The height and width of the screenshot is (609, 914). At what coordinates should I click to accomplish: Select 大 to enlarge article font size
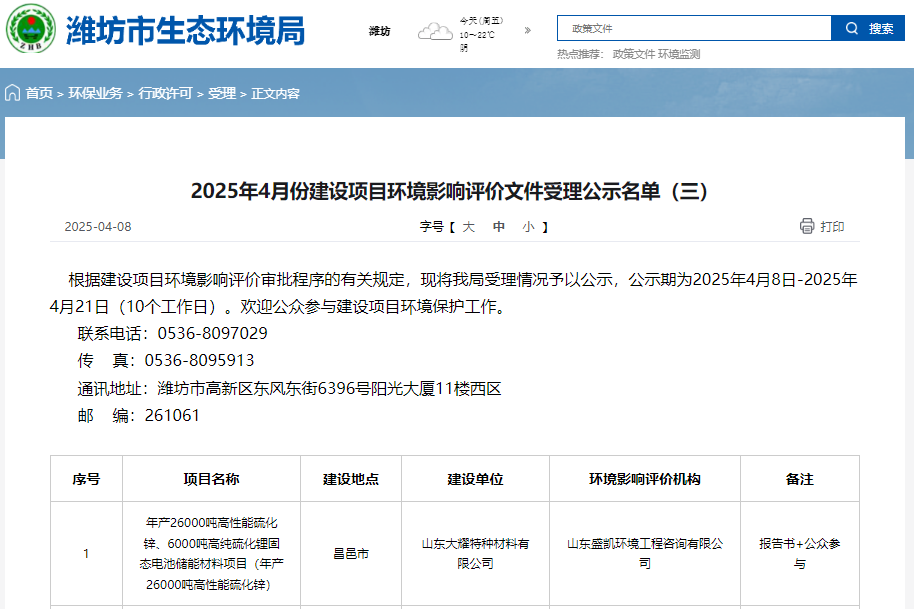coord(469,227)
